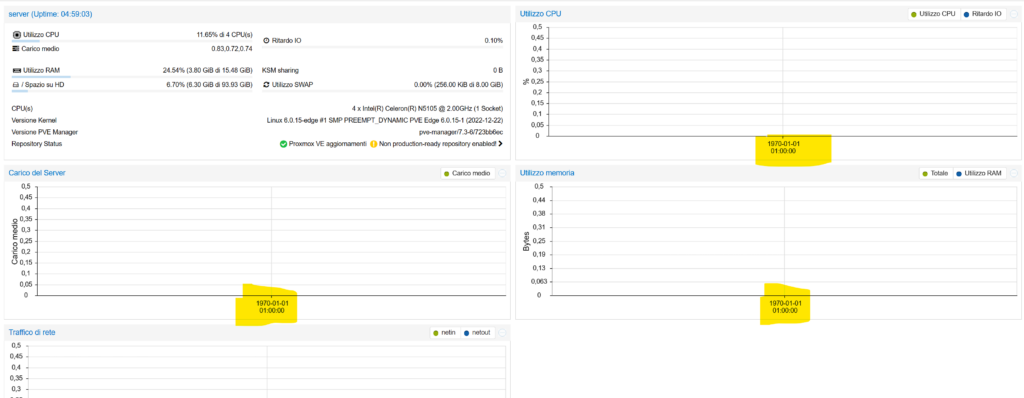
Task: Click the Intel Celeron N5105 CPU model text
Action: point(428,108)
